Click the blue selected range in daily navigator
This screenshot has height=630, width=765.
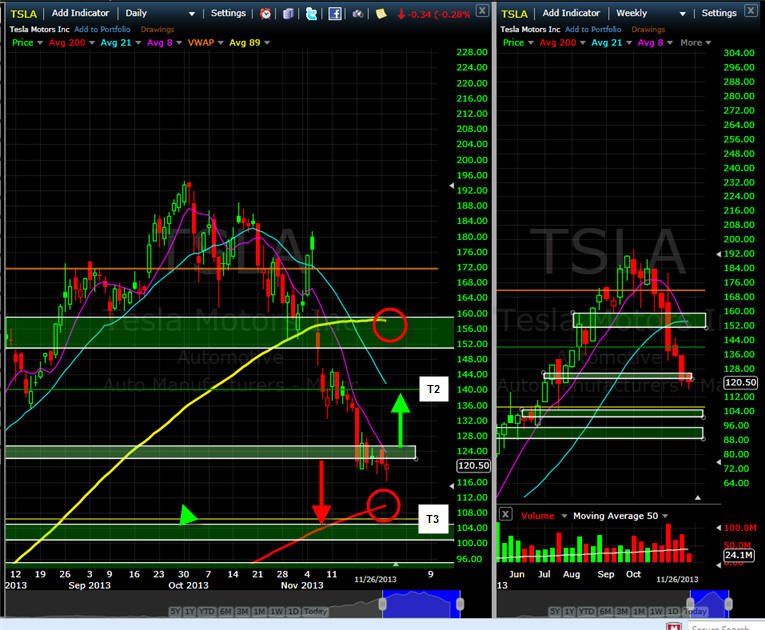[421, 604]
